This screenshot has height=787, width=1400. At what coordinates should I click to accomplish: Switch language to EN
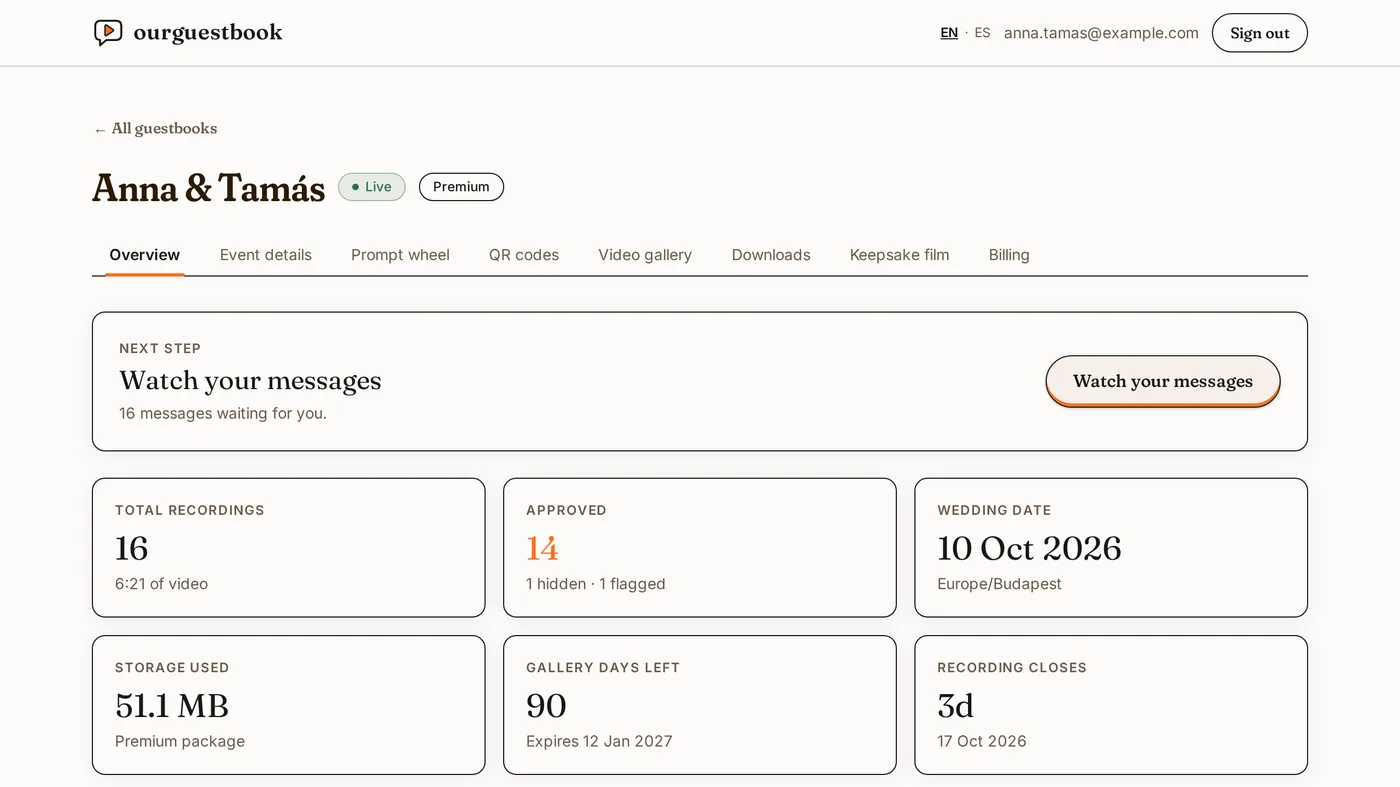[949, 33]
